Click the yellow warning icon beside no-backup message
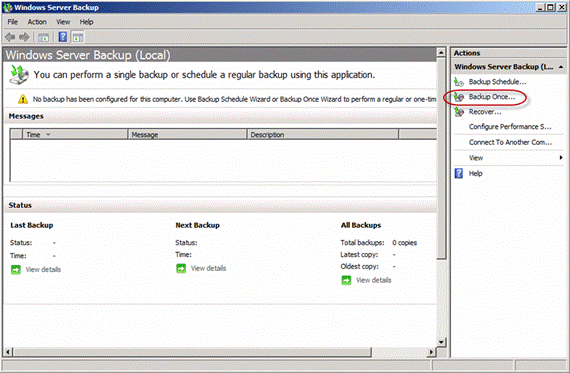 click(x=23, y=99)
